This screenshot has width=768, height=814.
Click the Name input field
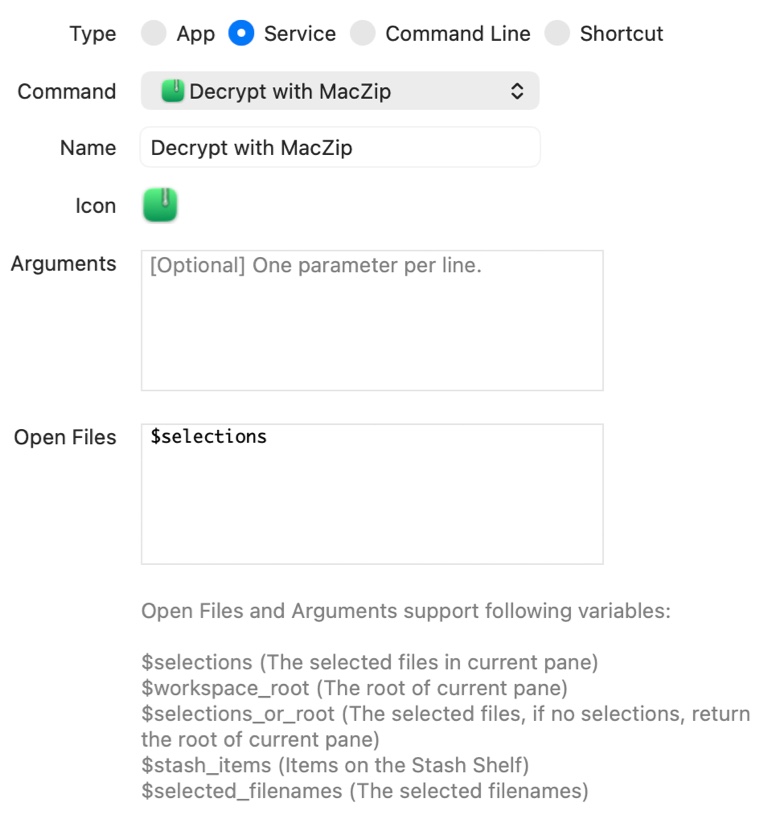340,147
